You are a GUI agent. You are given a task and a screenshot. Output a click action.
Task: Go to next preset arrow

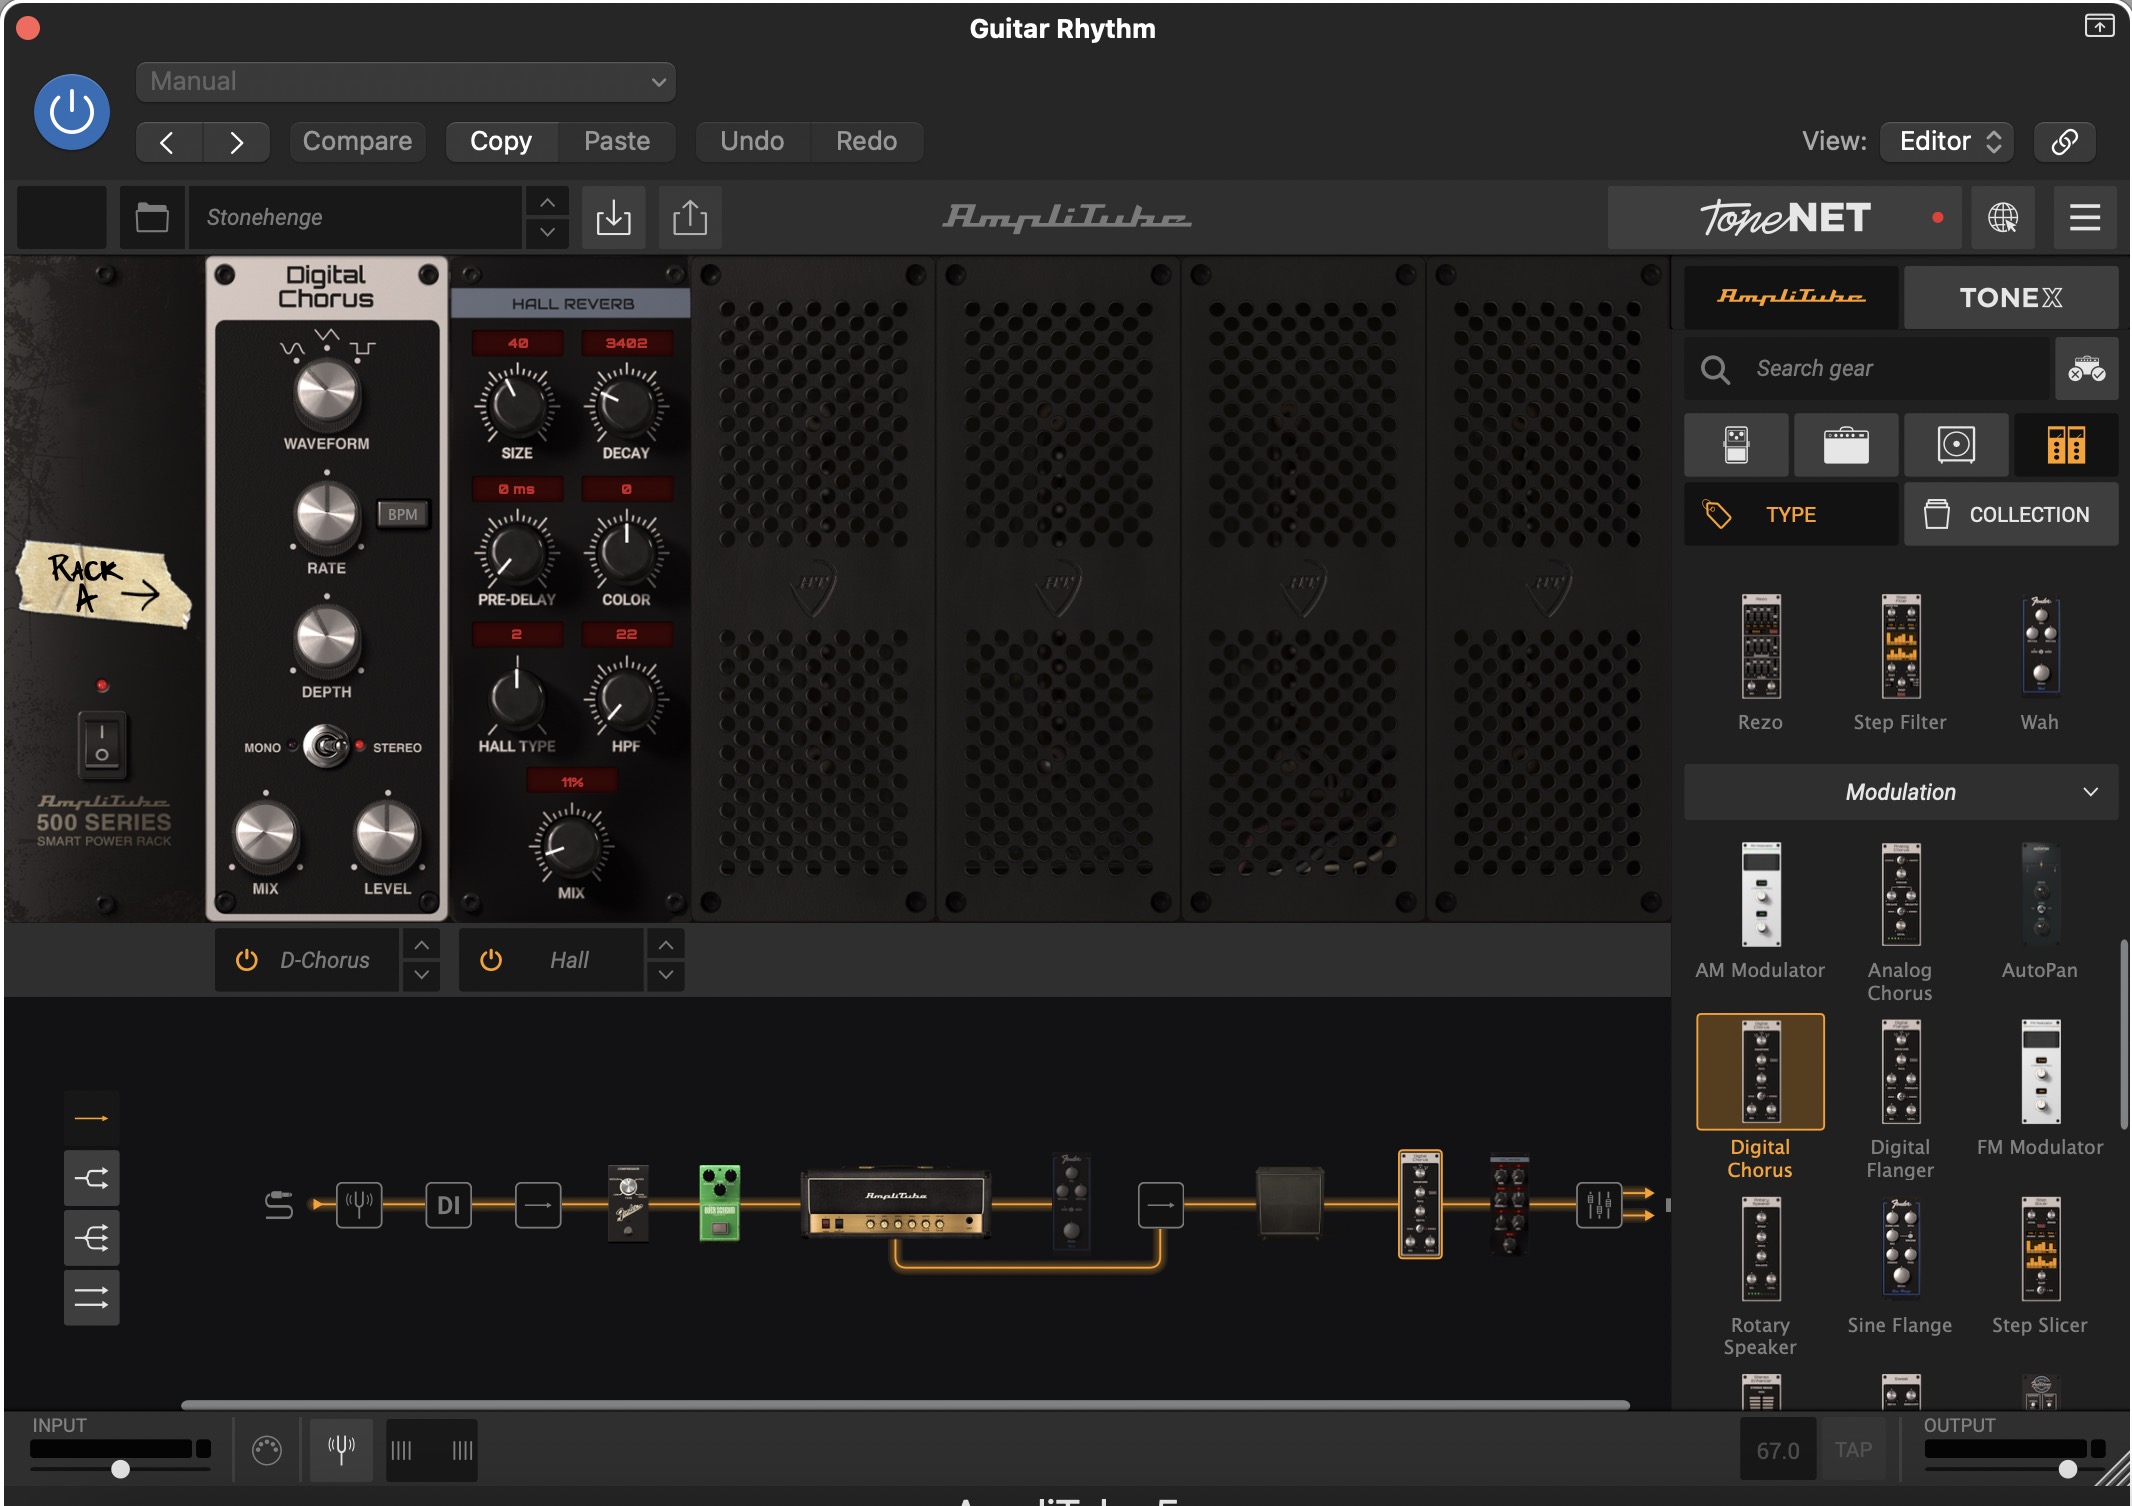tap(236, 142)
